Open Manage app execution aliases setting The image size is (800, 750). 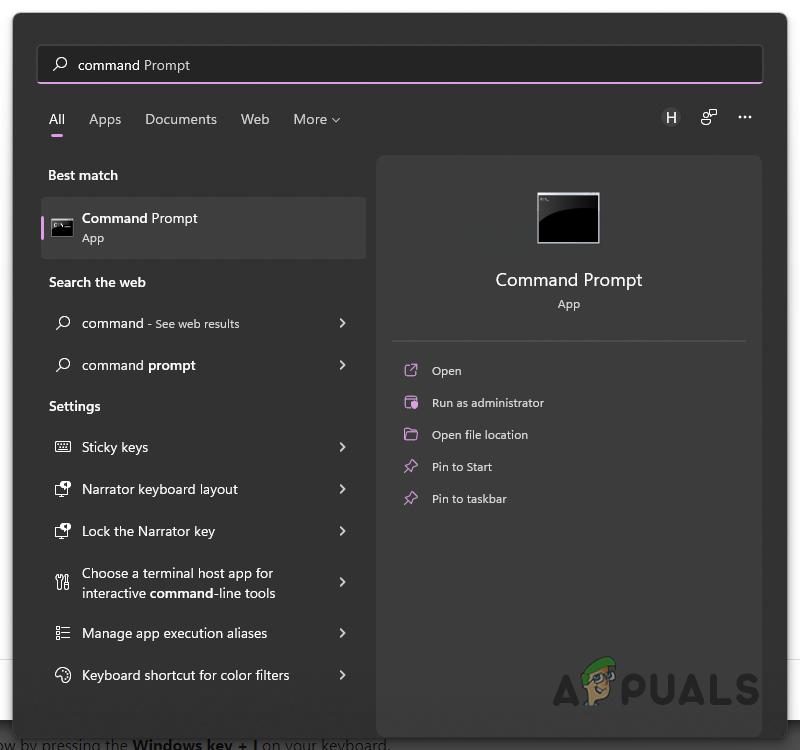click(202, 633)
